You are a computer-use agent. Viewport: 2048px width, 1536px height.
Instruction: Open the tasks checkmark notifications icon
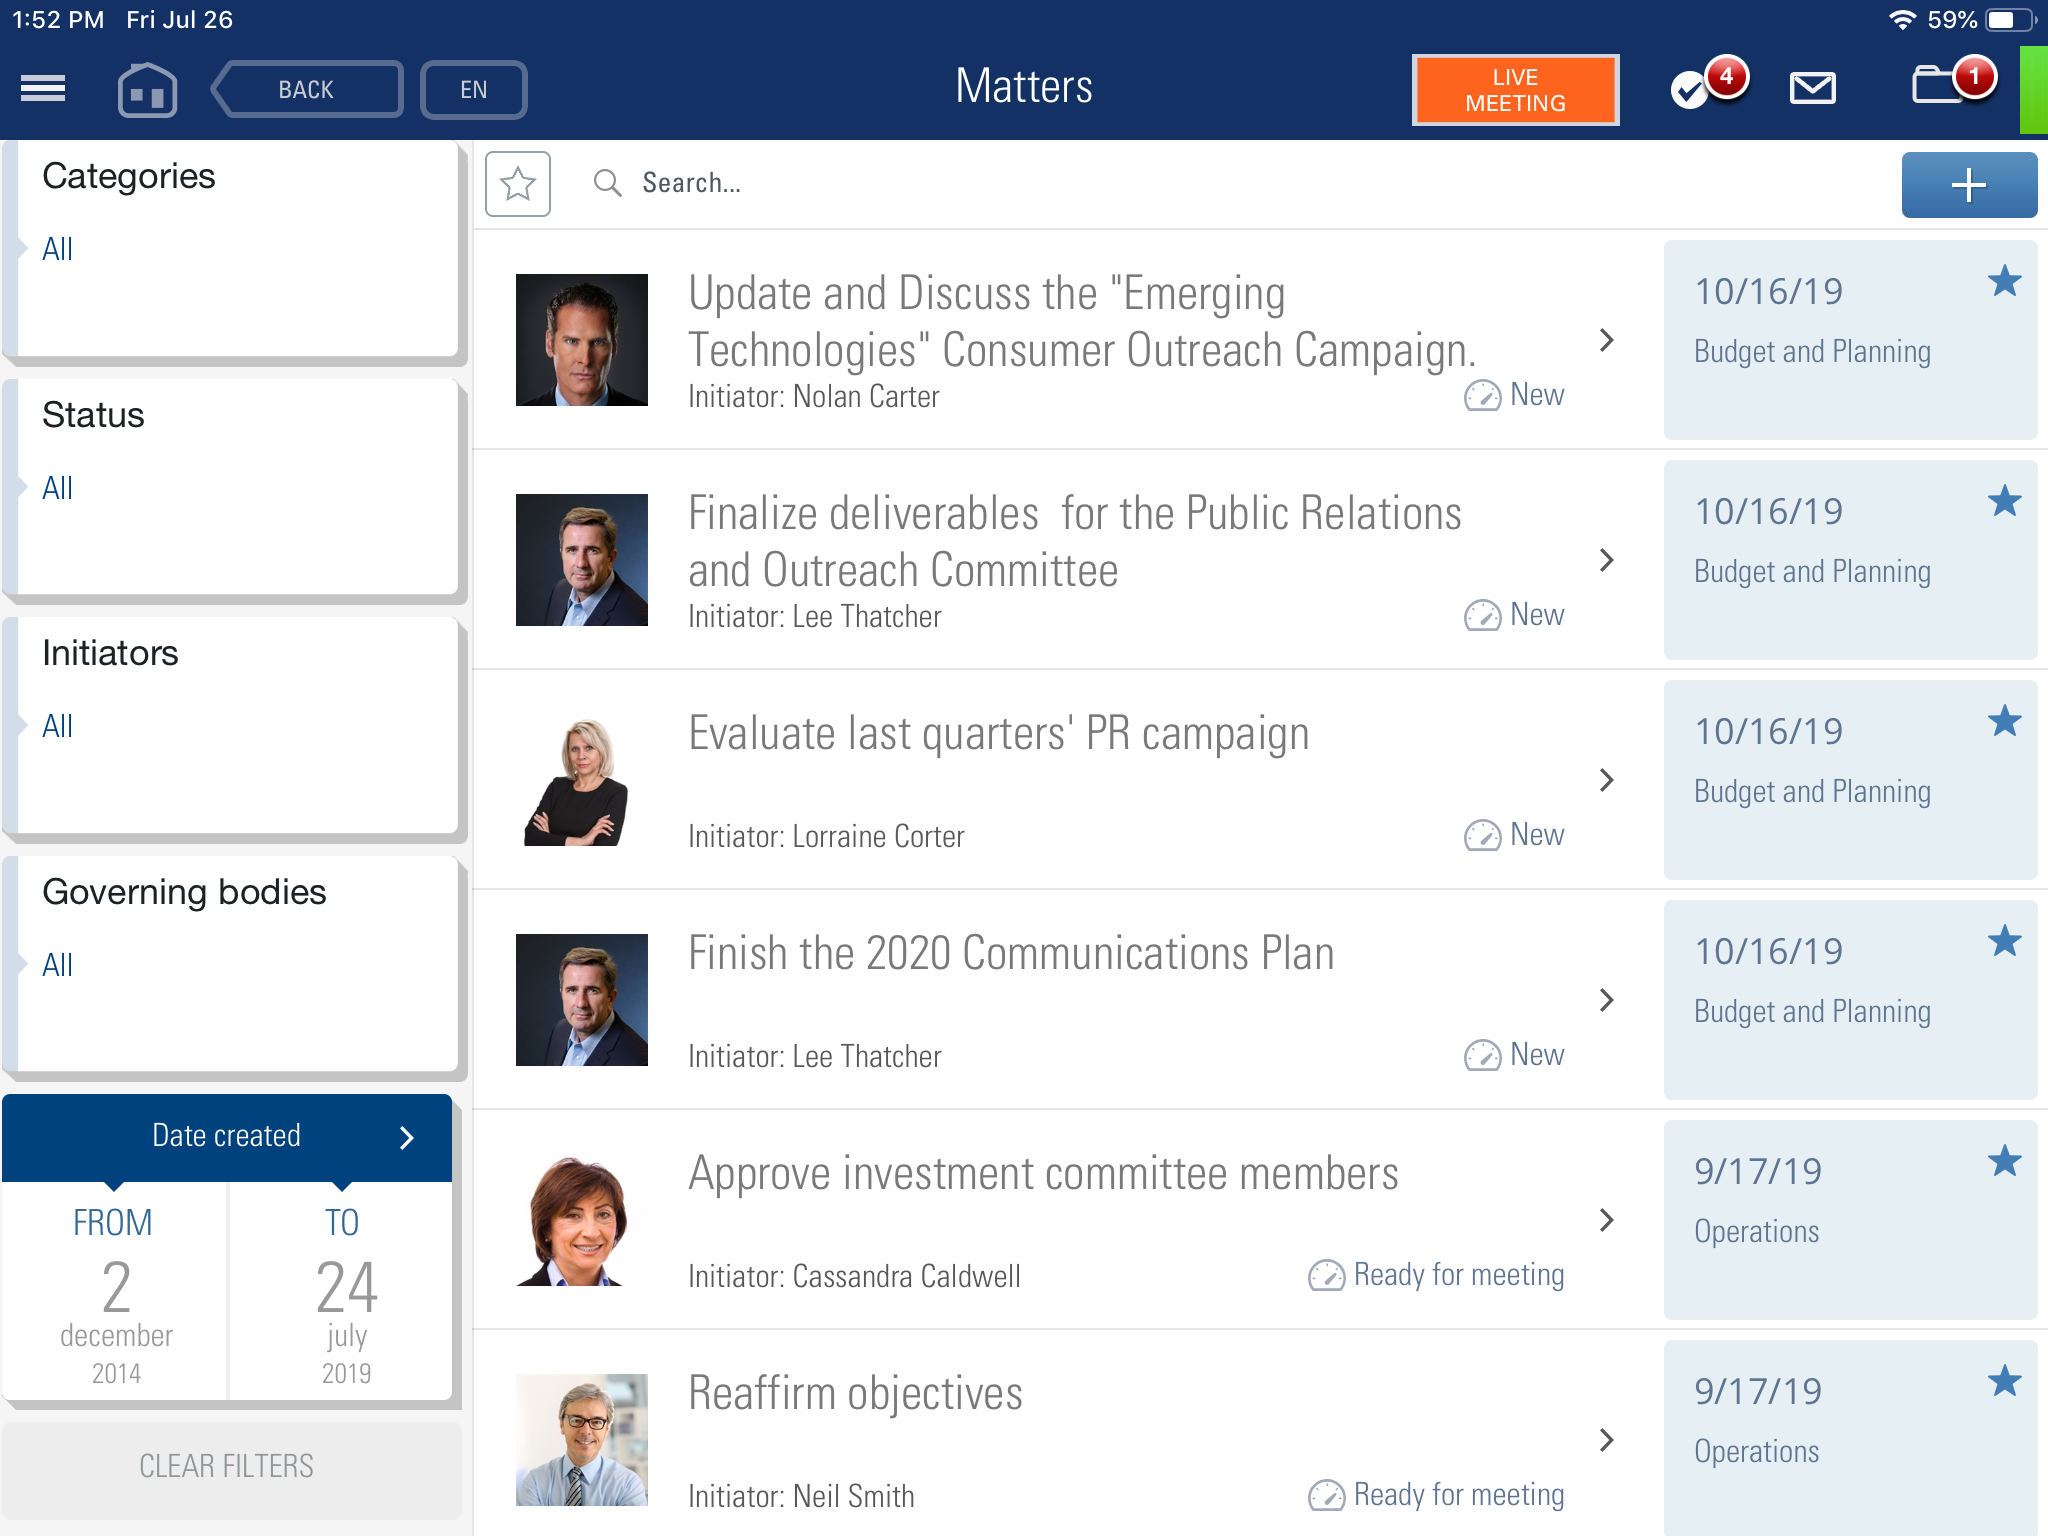[x=1692, y=90]
